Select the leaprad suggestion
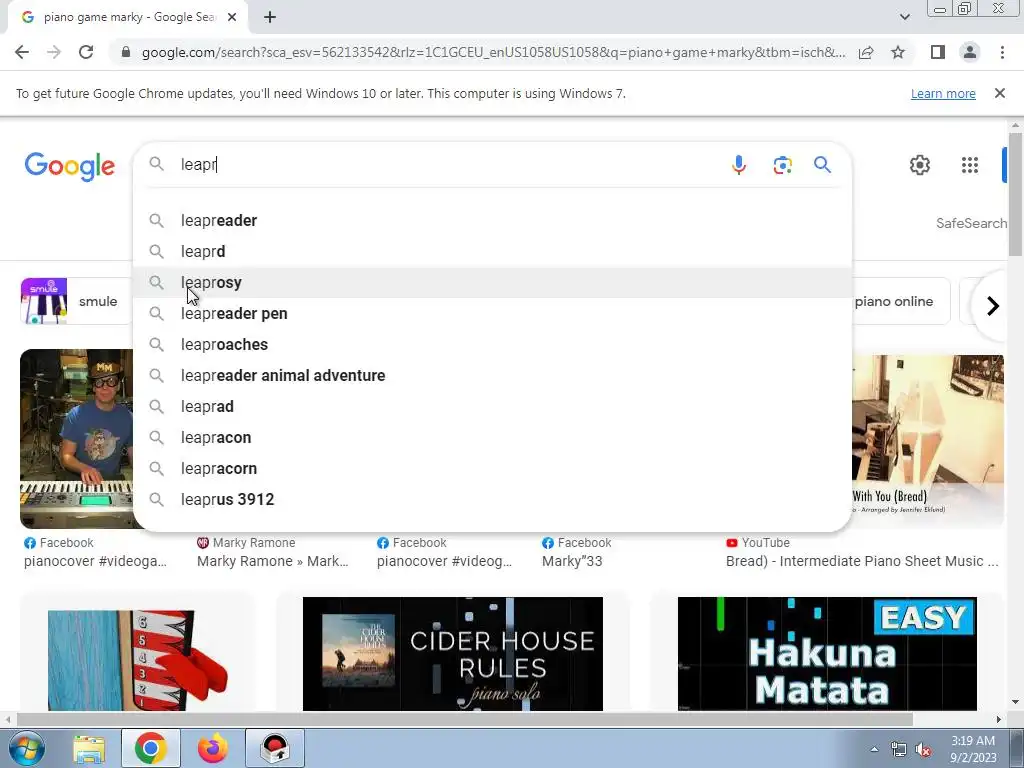Image resolution: width=1024 pixels, height=768 pixels. (x=492, y=407)
